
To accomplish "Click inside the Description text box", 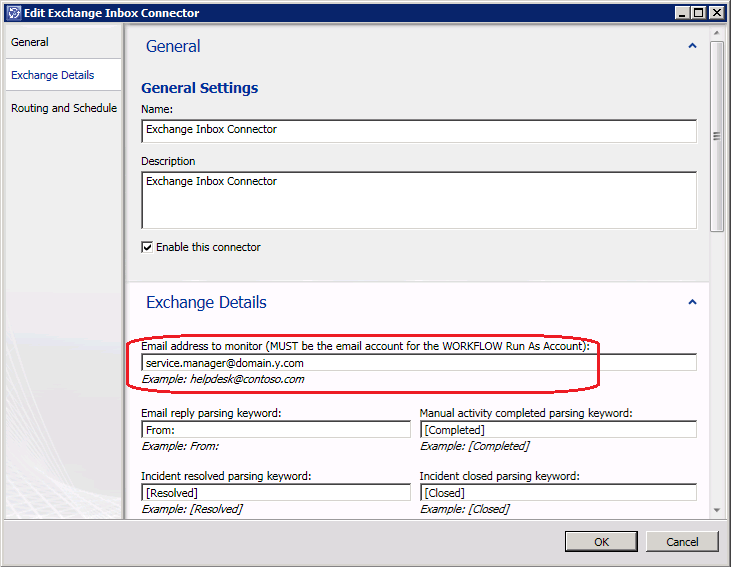I will click(418, 200).
